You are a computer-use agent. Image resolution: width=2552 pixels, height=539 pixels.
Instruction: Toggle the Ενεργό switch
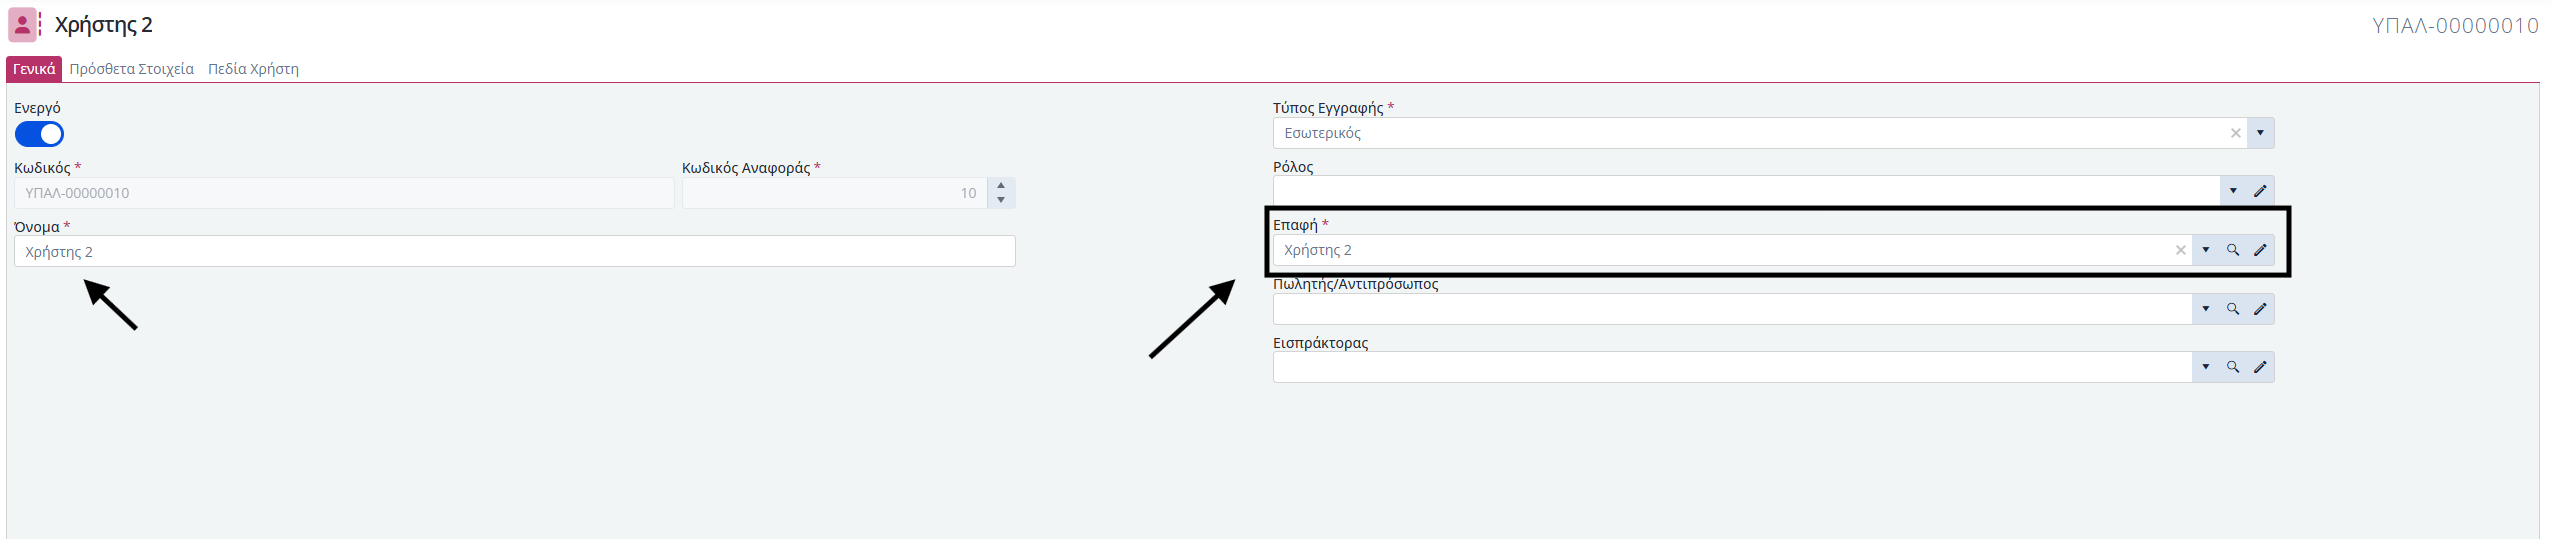tap(39, 134)
